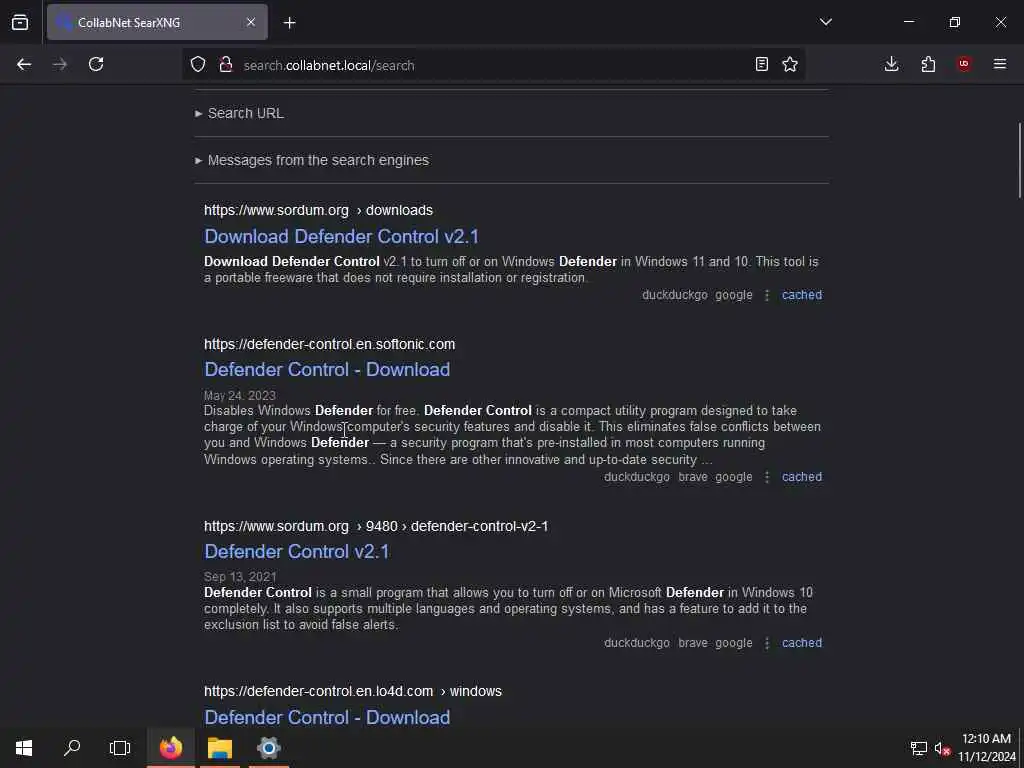Open Download Defender Control v2.1 result

click(x=341, y=236)
